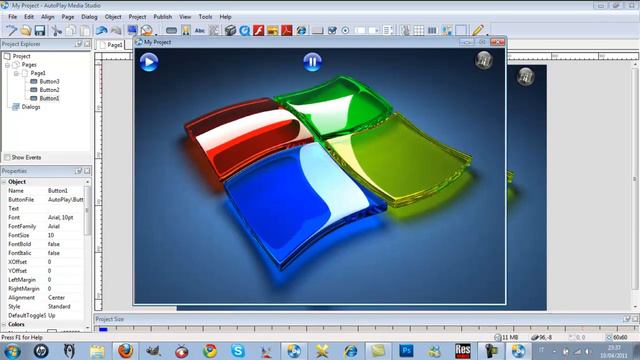This screenshot has width=640, height=360.
Task: Click the round gray button in preview window
Action: (484, 61)
